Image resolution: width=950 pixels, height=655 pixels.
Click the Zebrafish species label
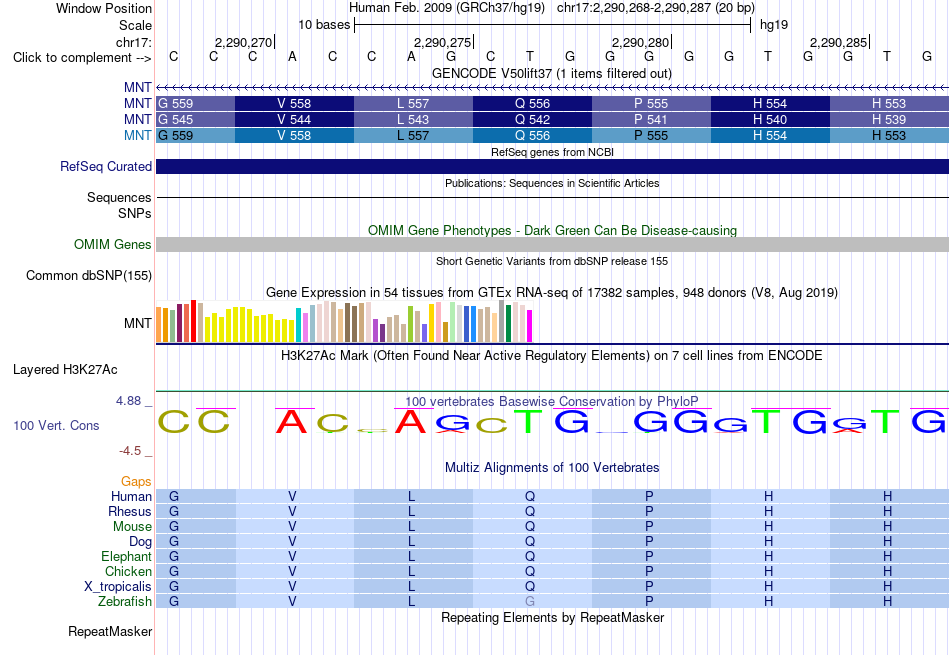point(125,602)
